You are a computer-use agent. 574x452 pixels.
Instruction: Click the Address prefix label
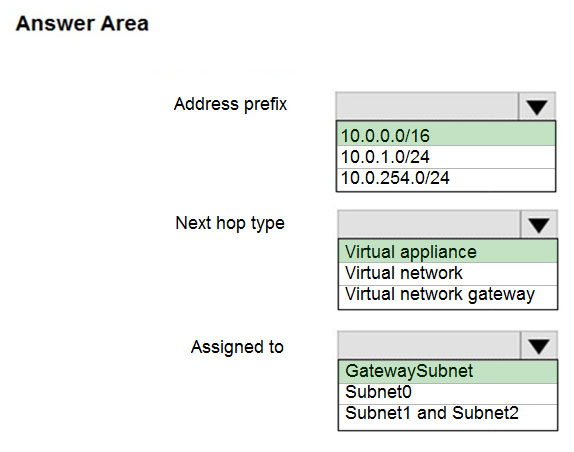click(x=230, y=104)
